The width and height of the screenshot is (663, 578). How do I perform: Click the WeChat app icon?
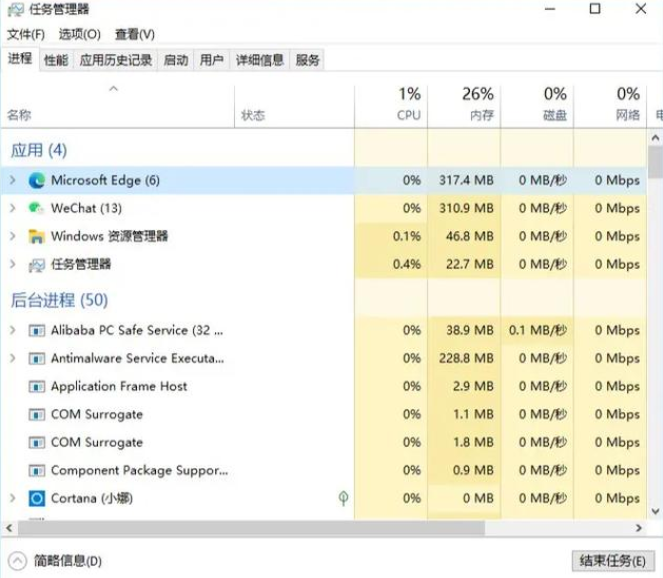pyautogui.click(x=36, y=208)
